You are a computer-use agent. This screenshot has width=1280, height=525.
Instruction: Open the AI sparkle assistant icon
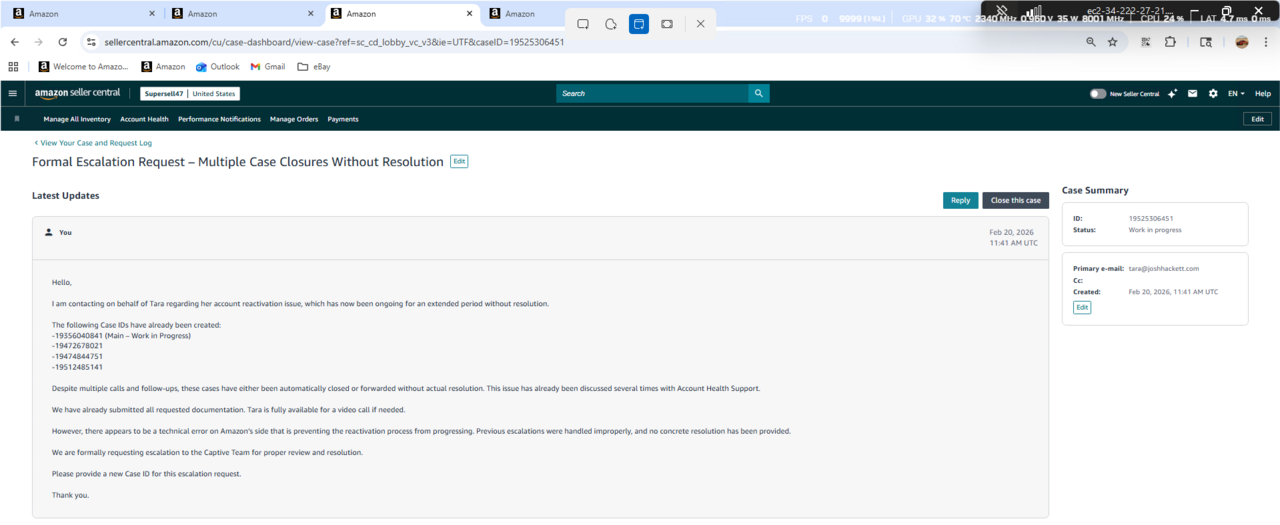pyautogui.click(x=1172, y=93)
